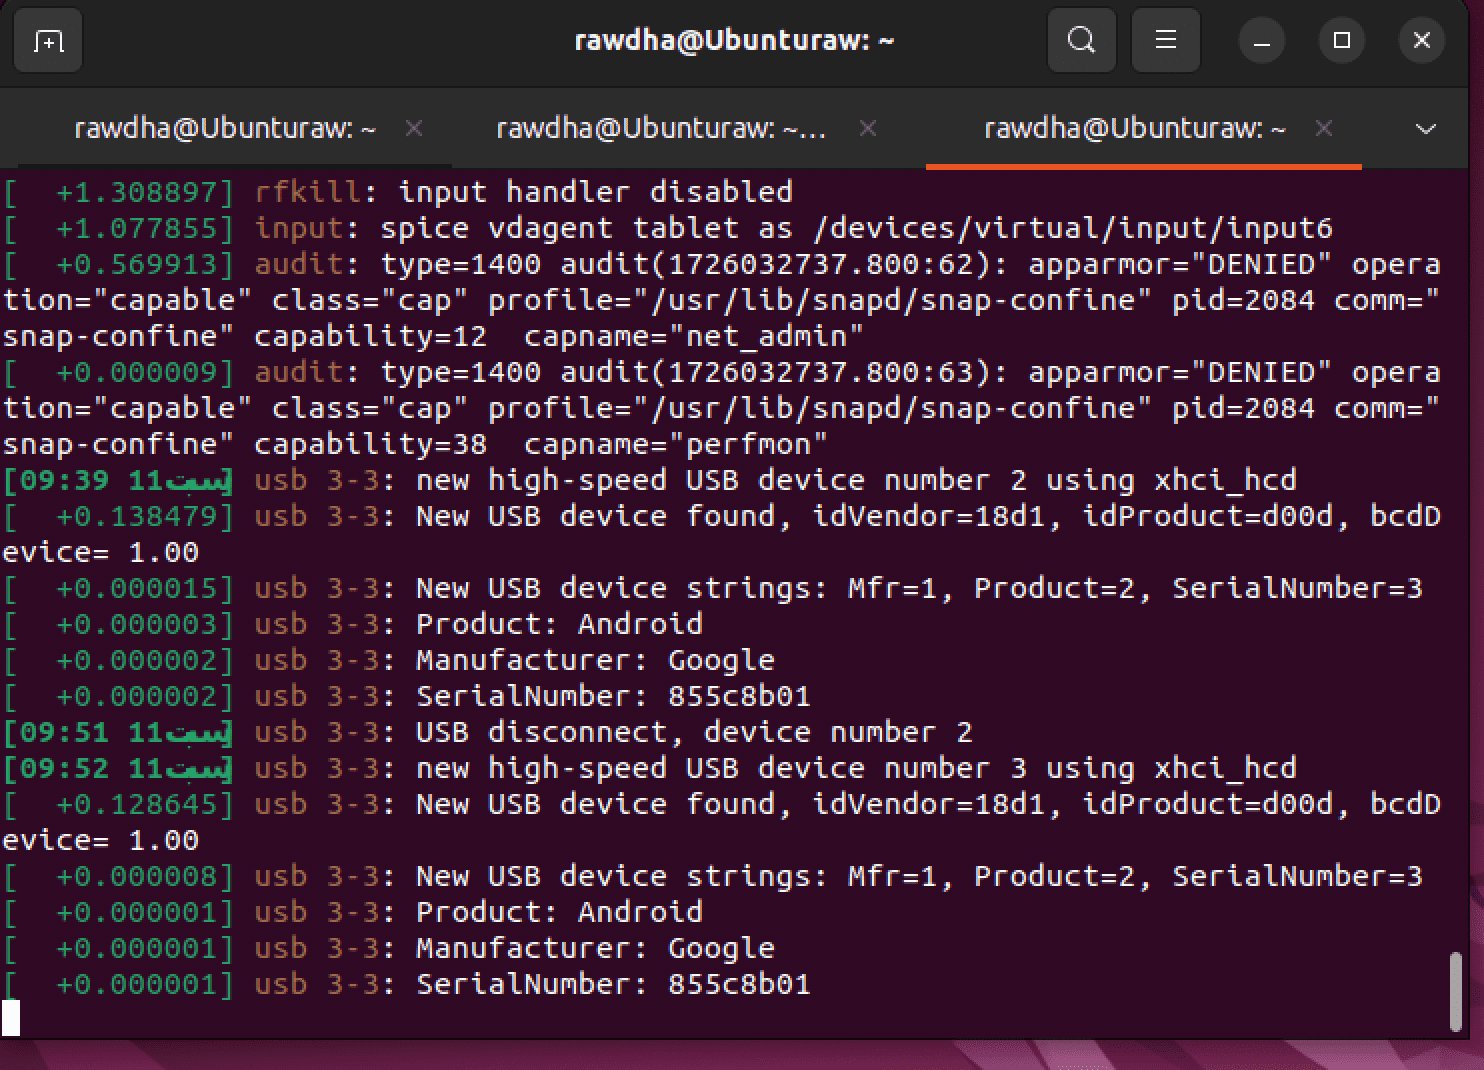Click the terminal vertical scrollbar handle
1484x1070 pixels.
1455,992
